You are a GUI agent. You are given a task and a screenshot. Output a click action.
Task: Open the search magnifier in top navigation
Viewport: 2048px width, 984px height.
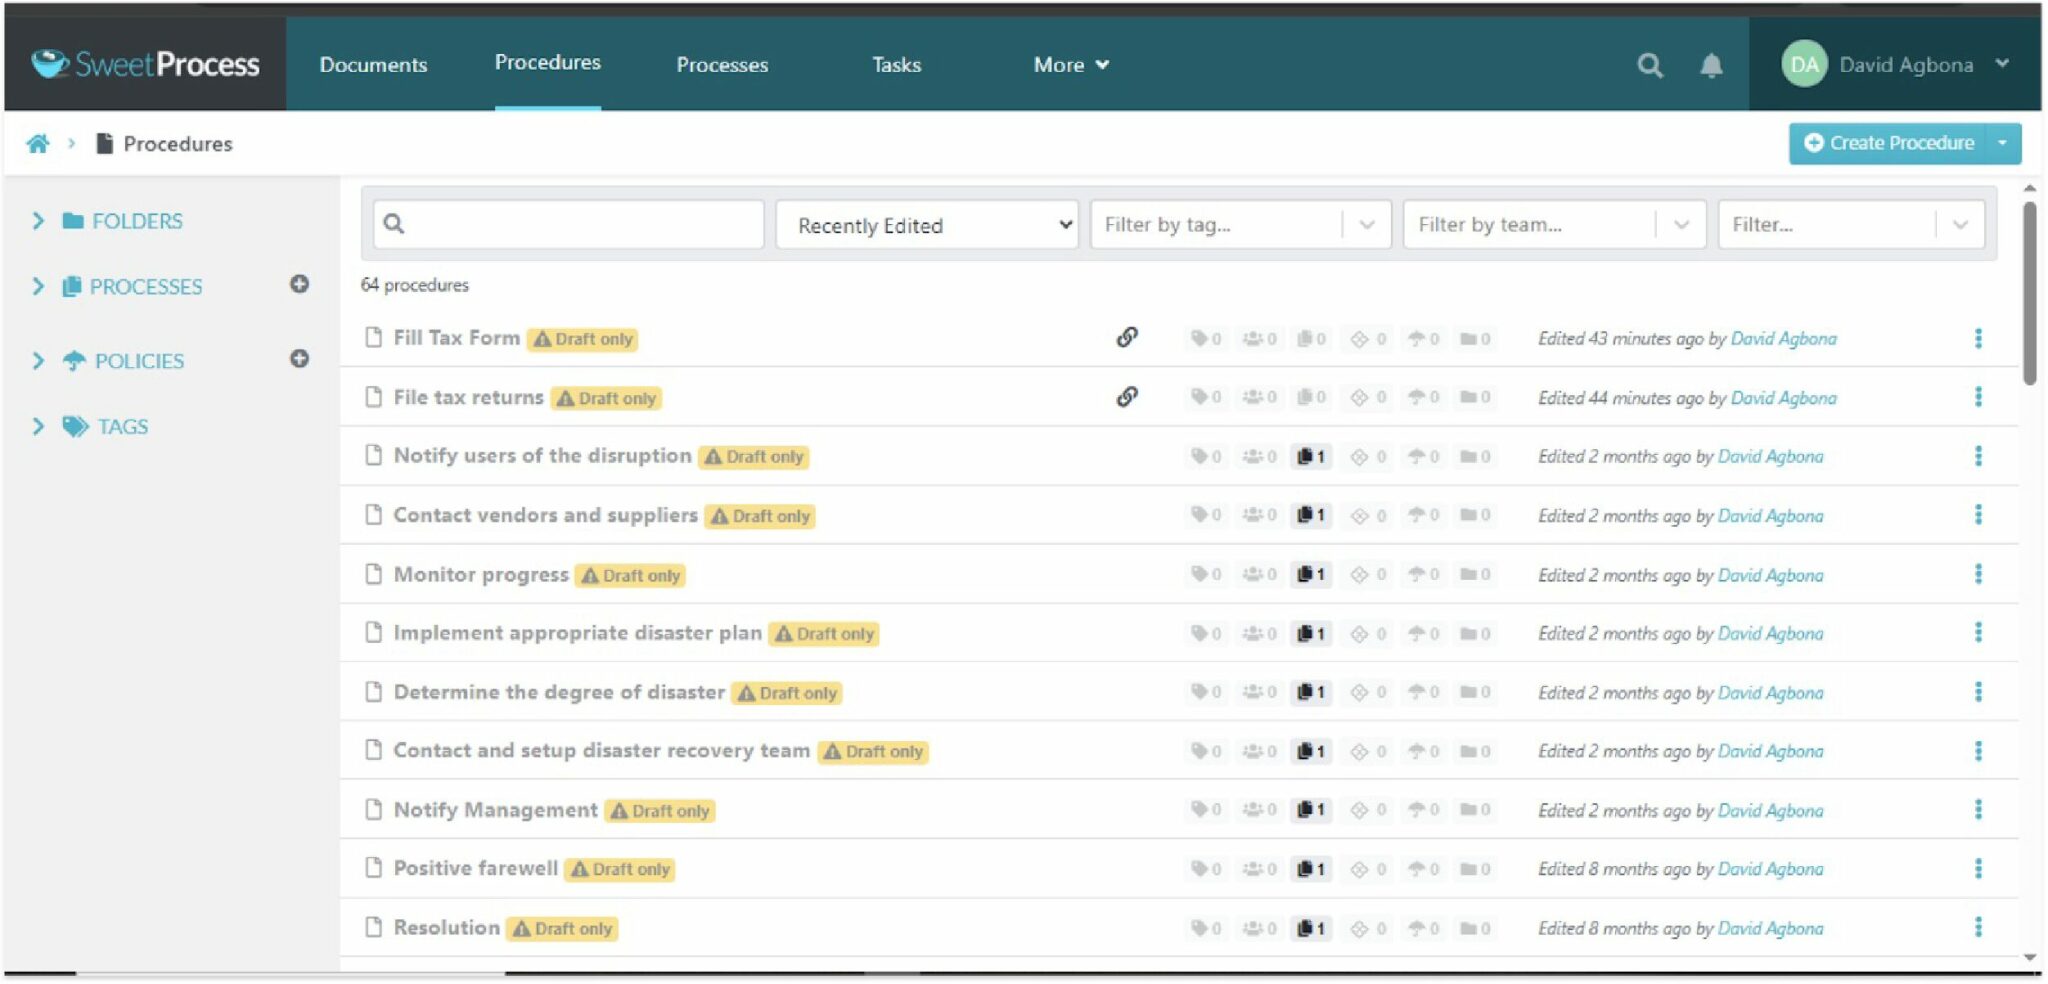[1650, 66]
